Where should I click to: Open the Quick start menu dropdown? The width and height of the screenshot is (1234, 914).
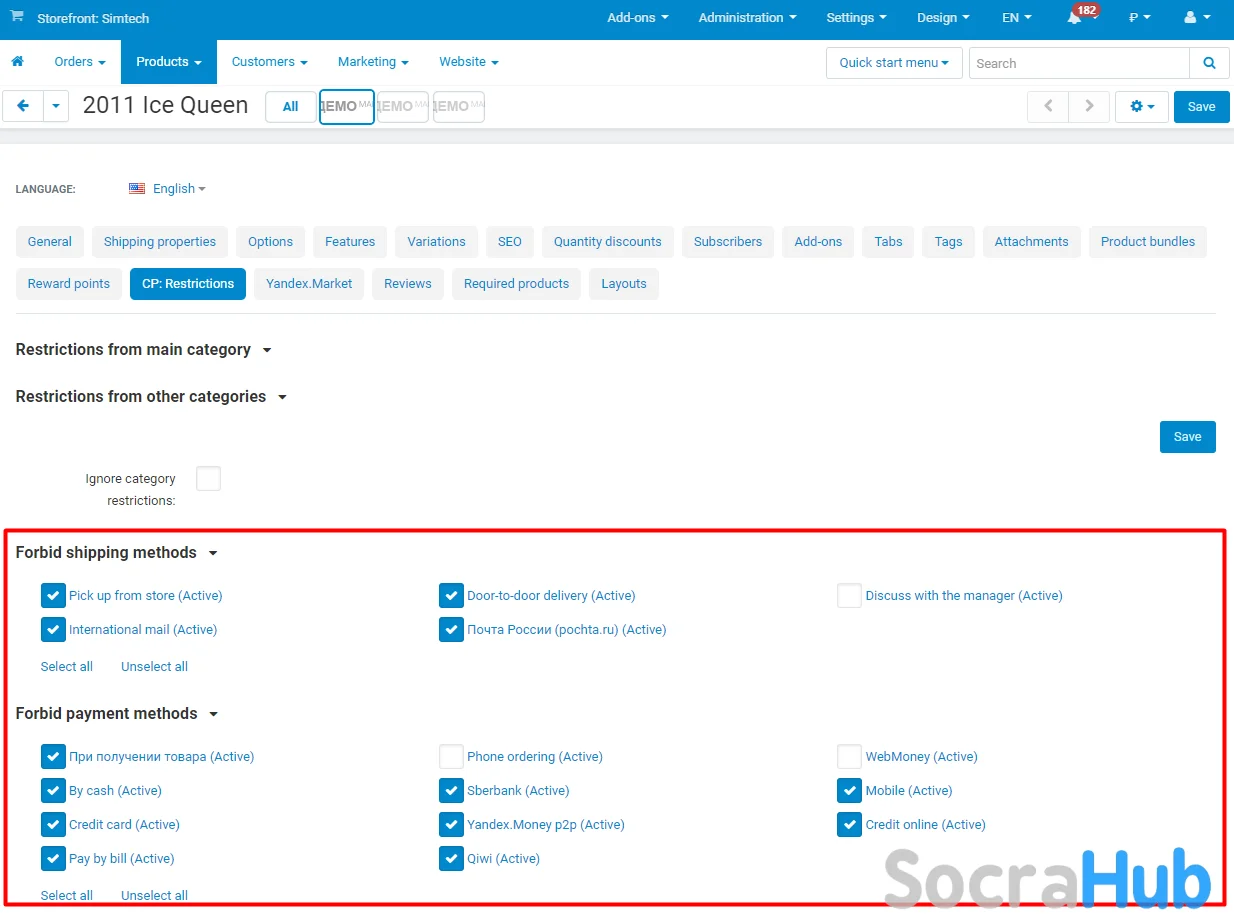(893, 63)
